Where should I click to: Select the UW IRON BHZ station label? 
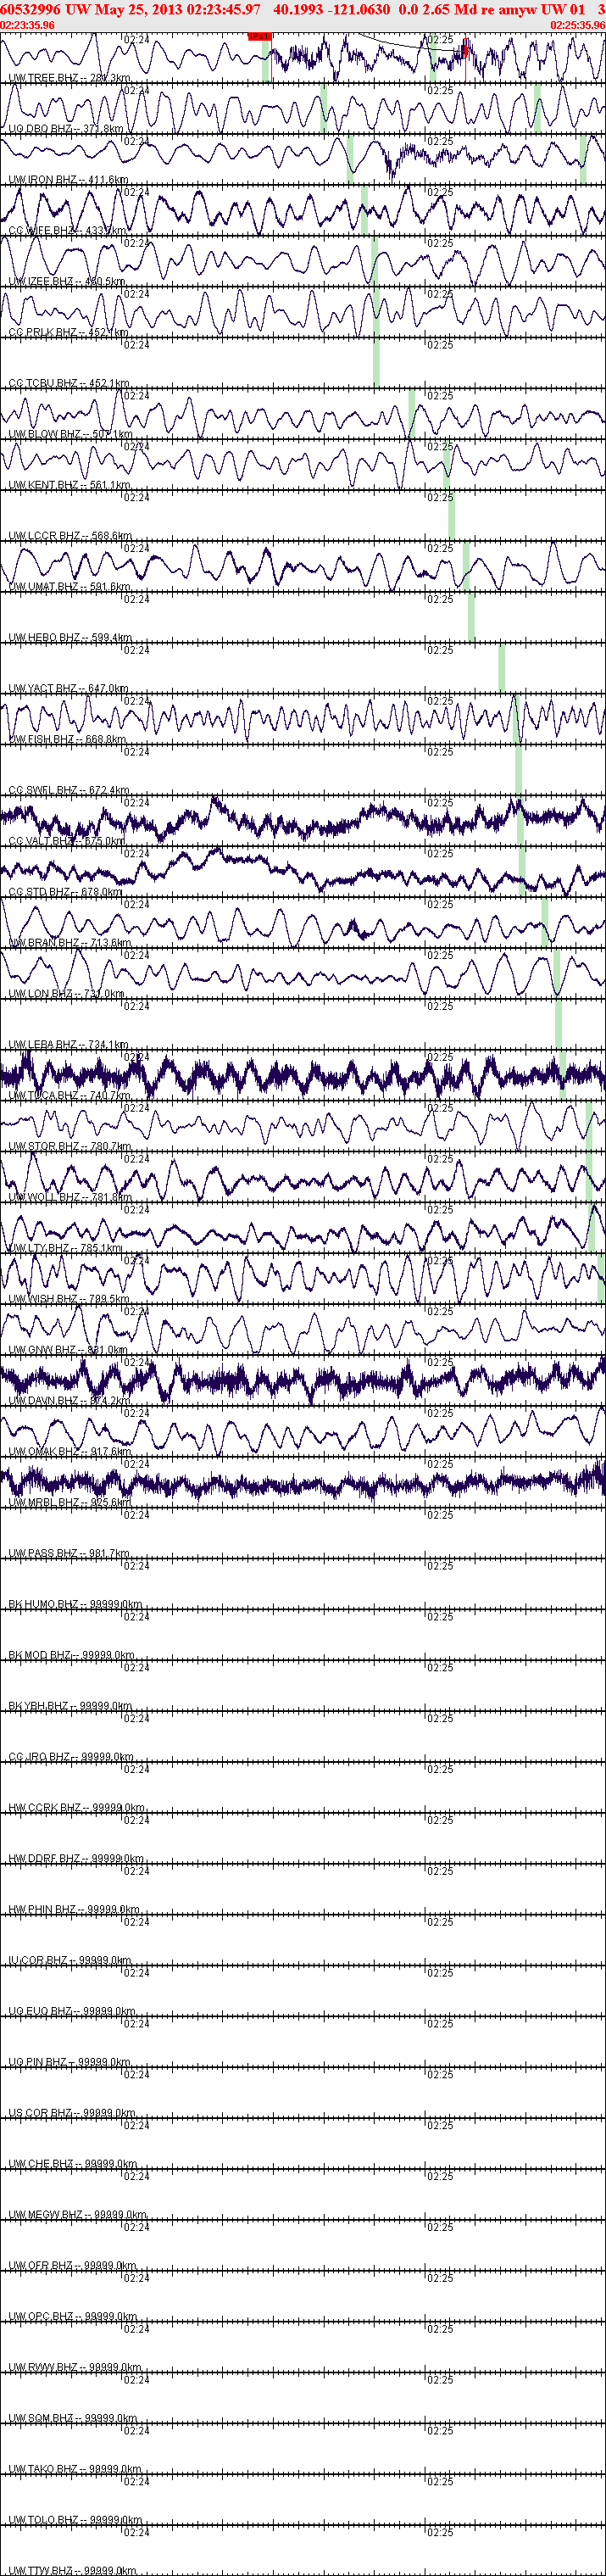pos(69,180)
